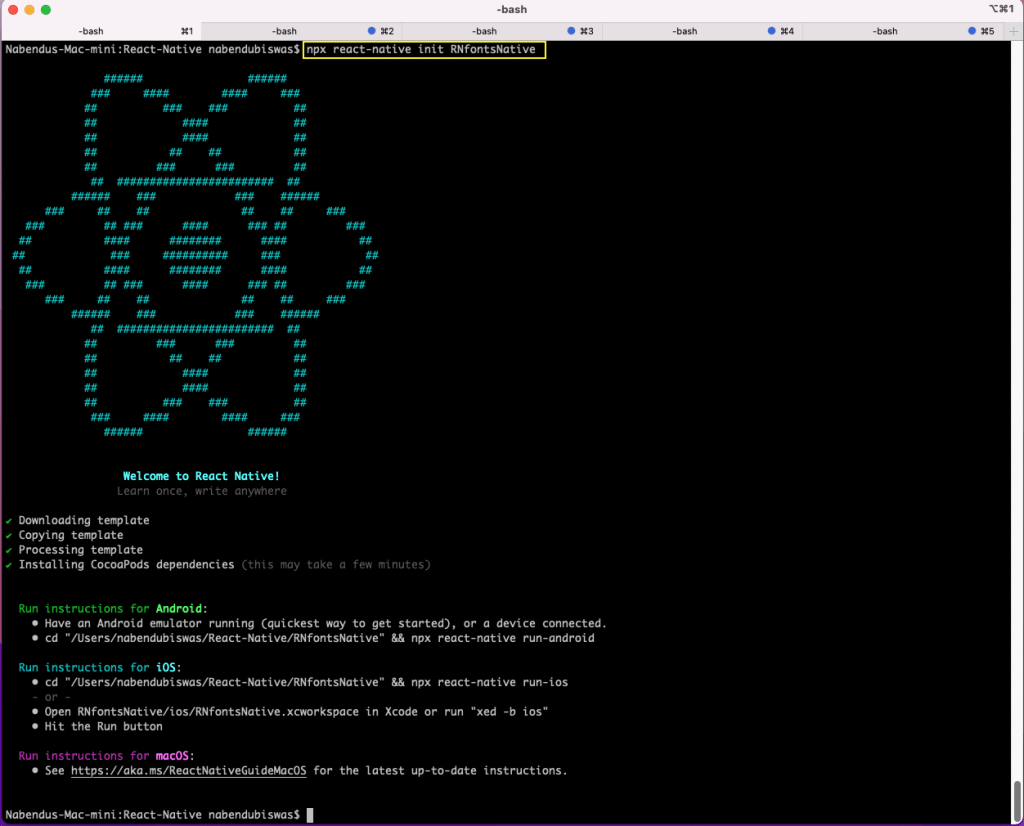The height and width of the screenshot is (826, 1024).
Task: Click the blue dot on the ⌘5 tab
Action: 970,30
